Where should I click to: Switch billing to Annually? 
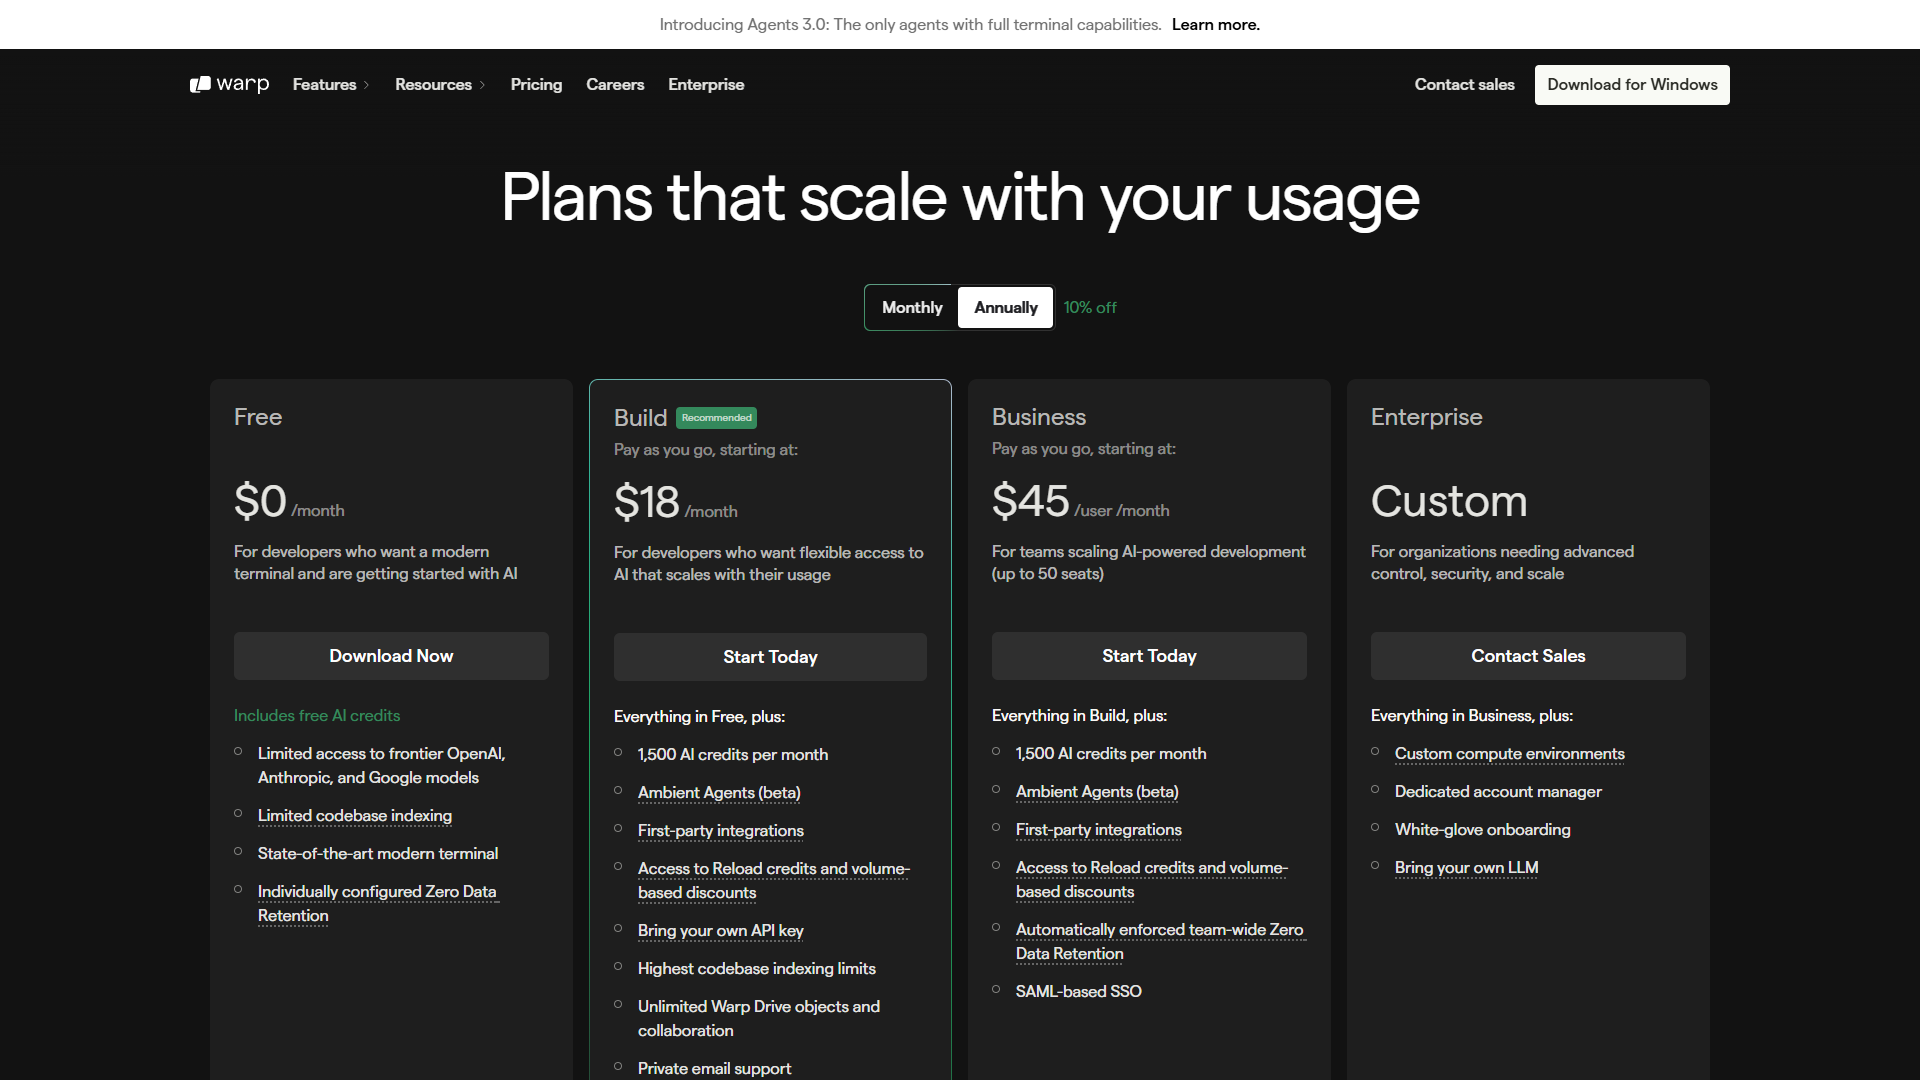point(1004,307)
